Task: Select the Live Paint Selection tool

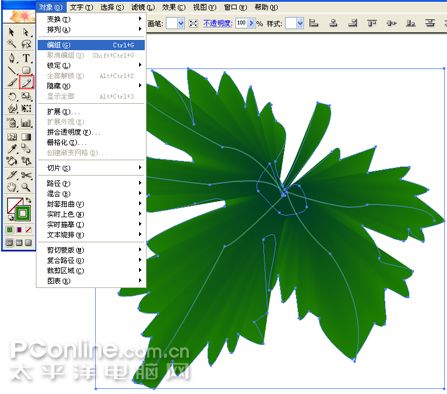Action: (x=26, y=161)
